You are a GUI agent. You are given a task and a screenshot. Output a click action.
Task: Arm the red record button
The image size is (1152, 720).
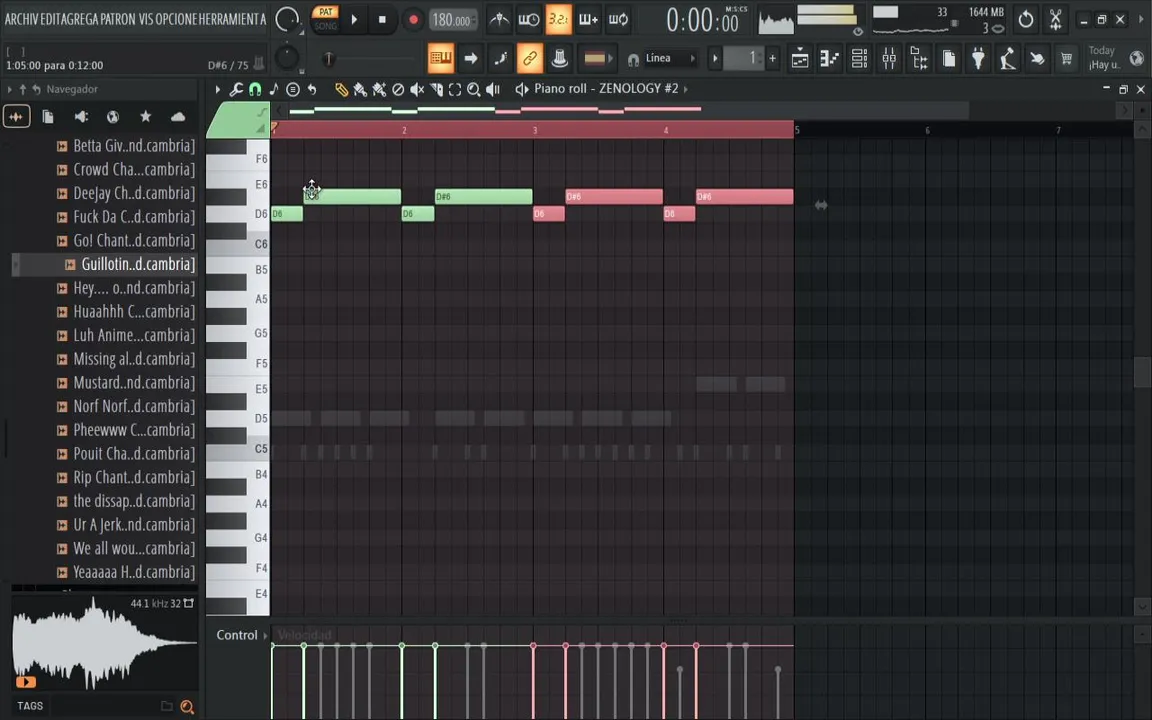coord(413,20)
